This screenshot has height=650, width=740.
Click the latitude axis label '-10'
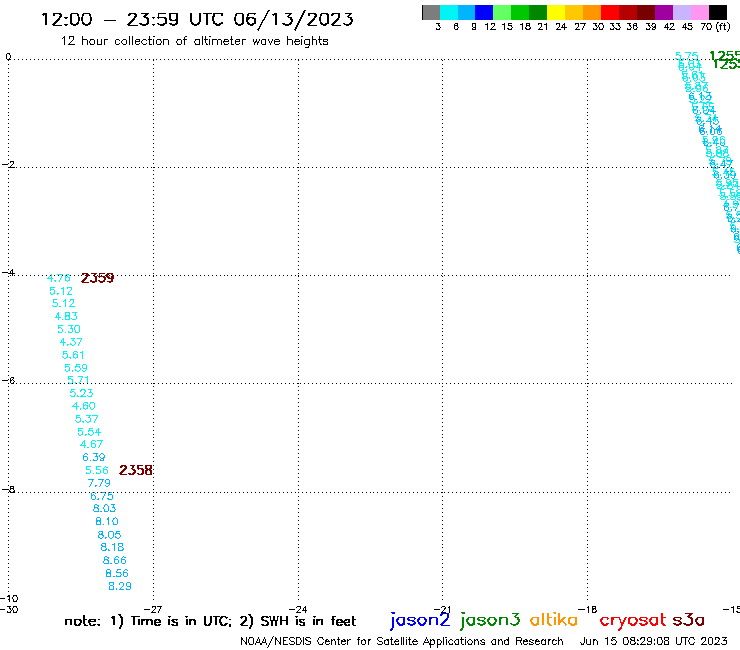(9, 599)
